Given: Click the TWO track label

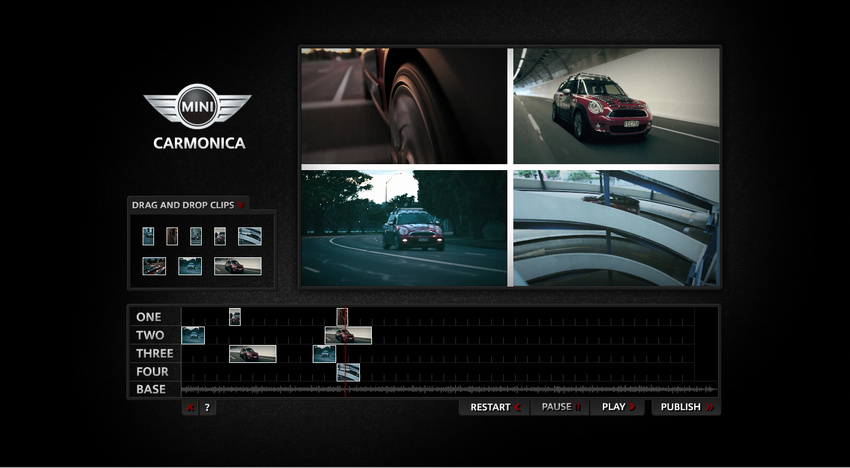Looking at the screenshot, I should tap(150, 335).
